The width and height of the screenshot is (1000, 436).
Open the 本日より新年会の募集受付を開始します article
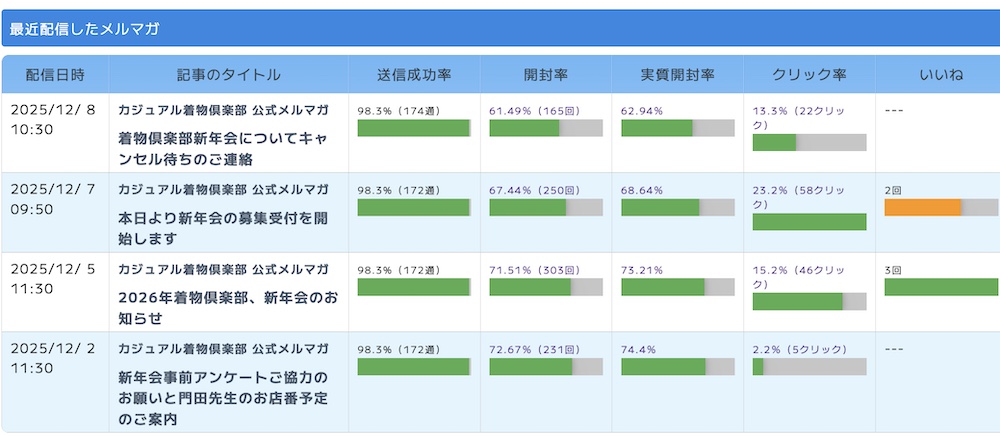tap(227, 228)
